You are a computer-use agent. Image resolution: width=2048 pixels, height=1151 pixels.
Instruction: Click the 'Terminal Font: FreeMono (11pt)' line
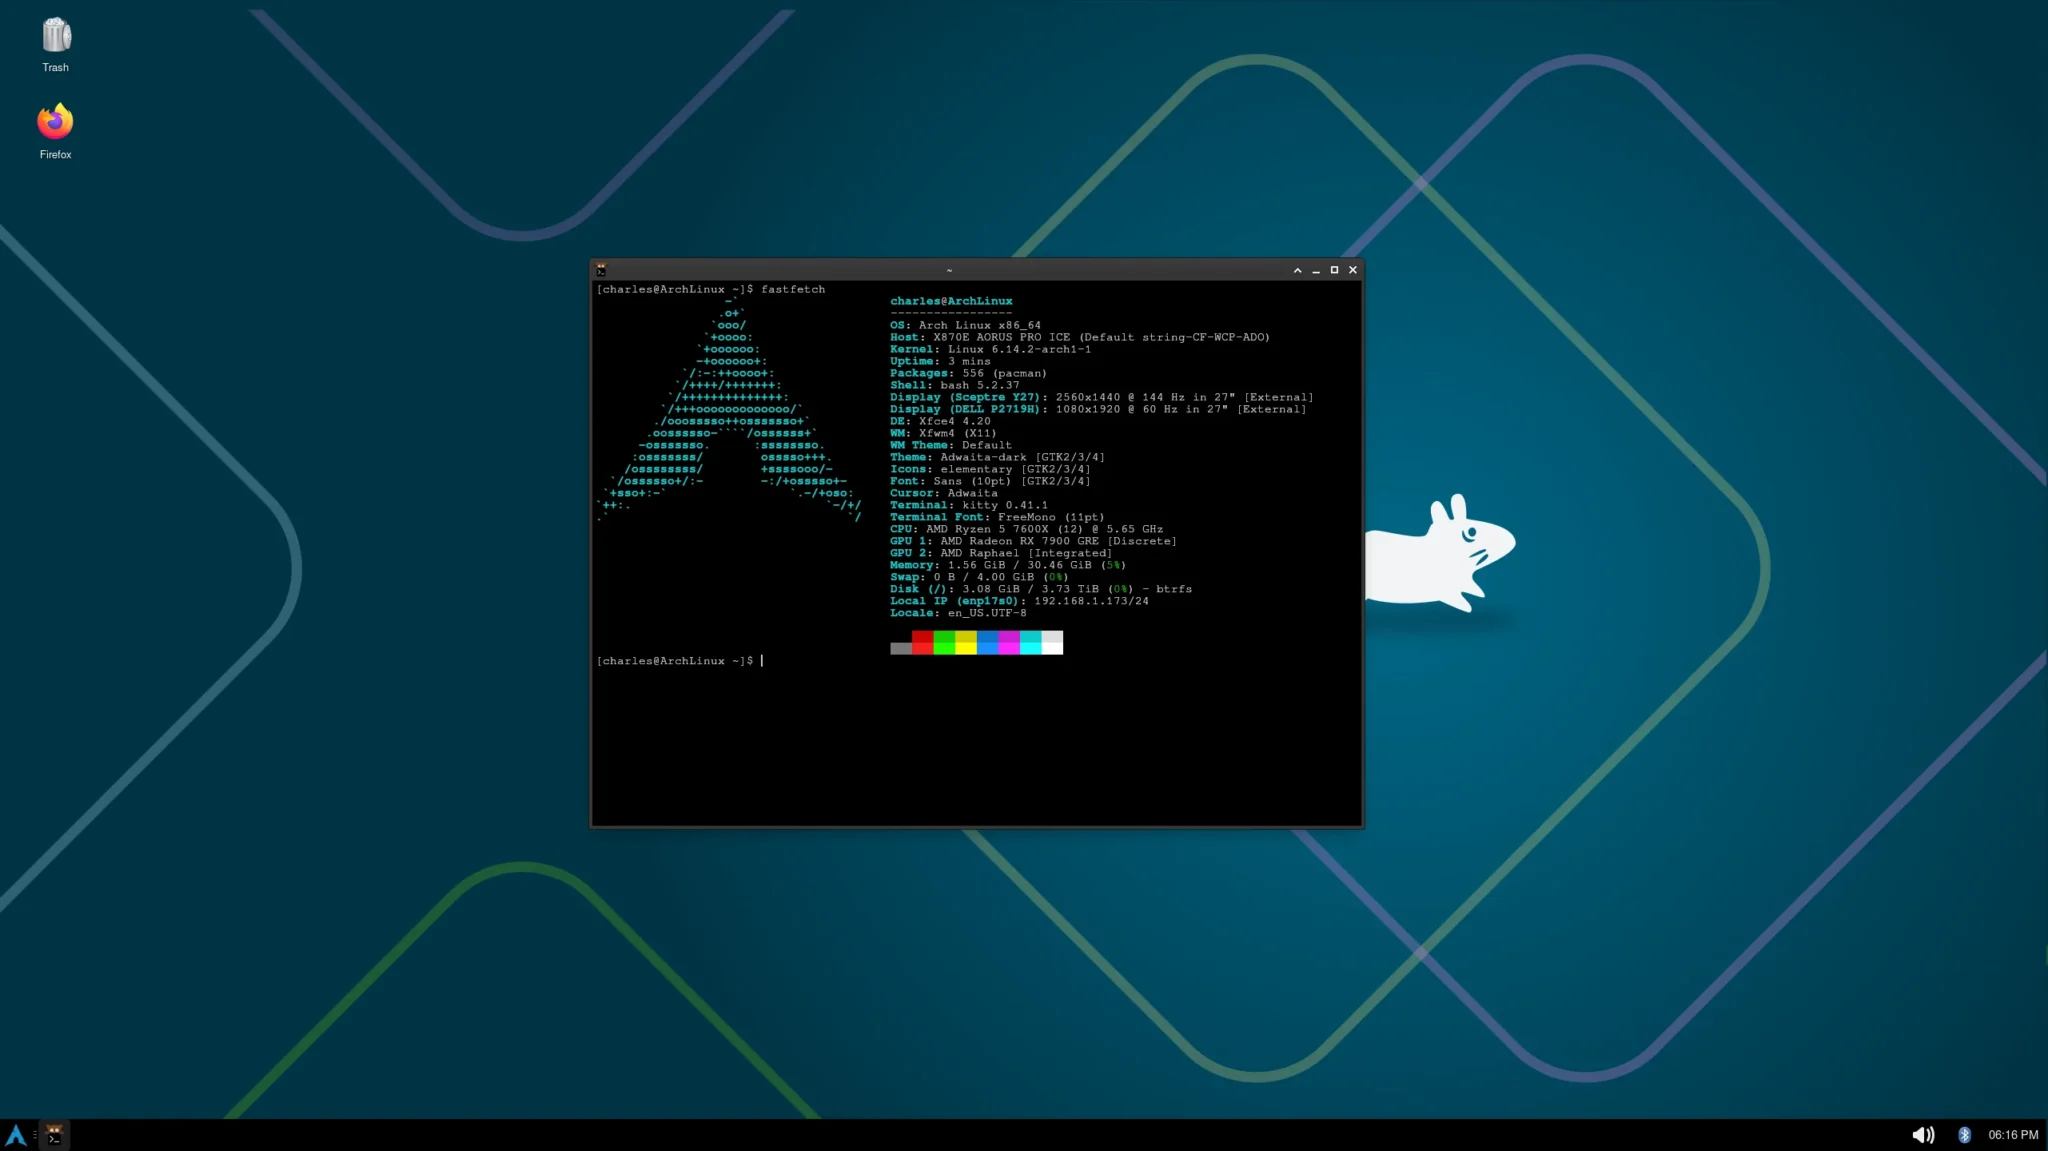click(x=997, y=517)
